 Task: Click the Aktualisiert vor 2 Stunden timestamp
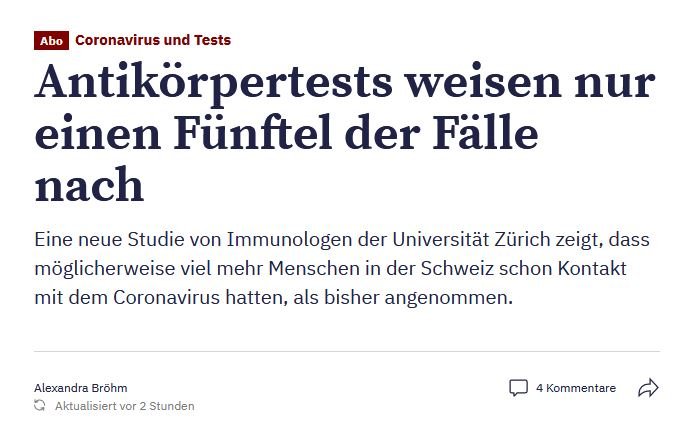(125, 406)
